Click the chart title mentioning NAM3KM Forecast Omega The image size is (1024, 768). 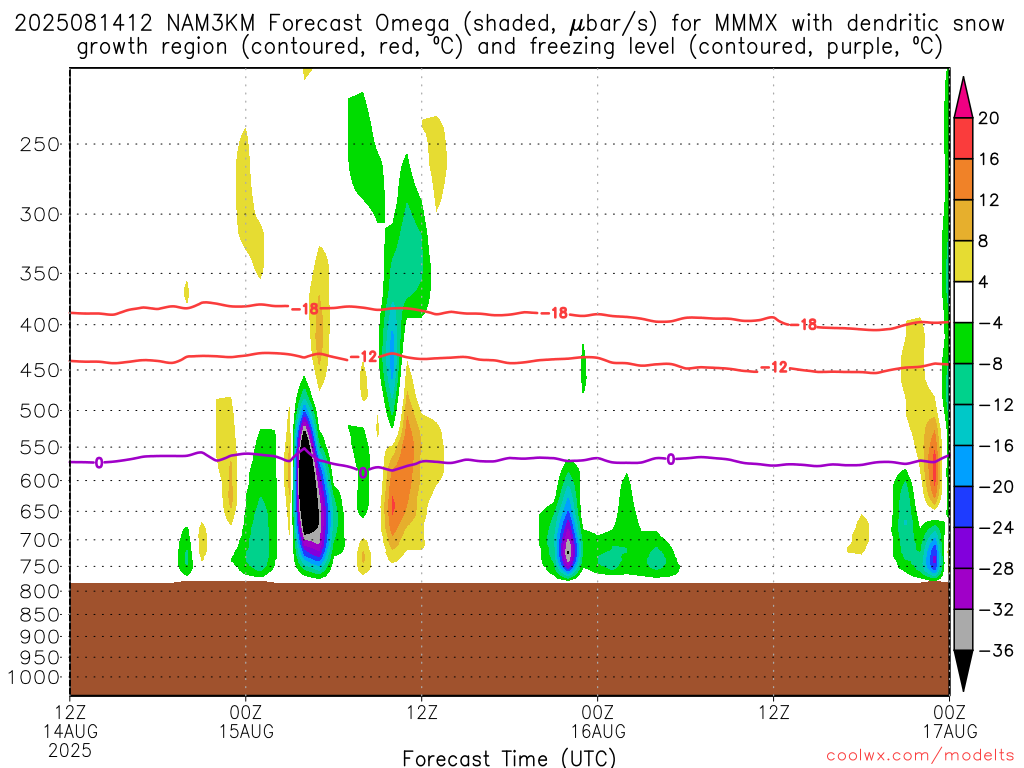pos(509,35)
